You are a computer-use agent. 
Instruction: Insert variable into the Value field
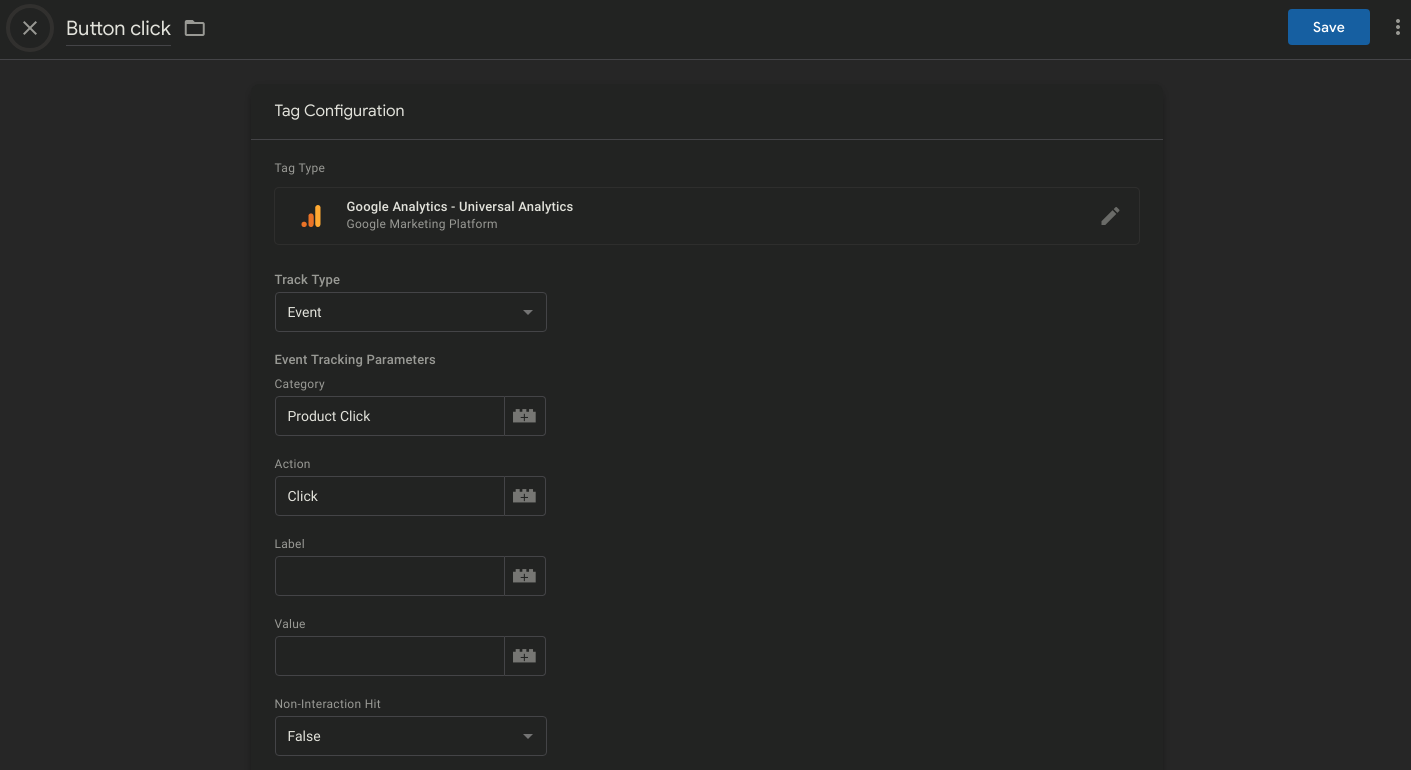[525, 656]
